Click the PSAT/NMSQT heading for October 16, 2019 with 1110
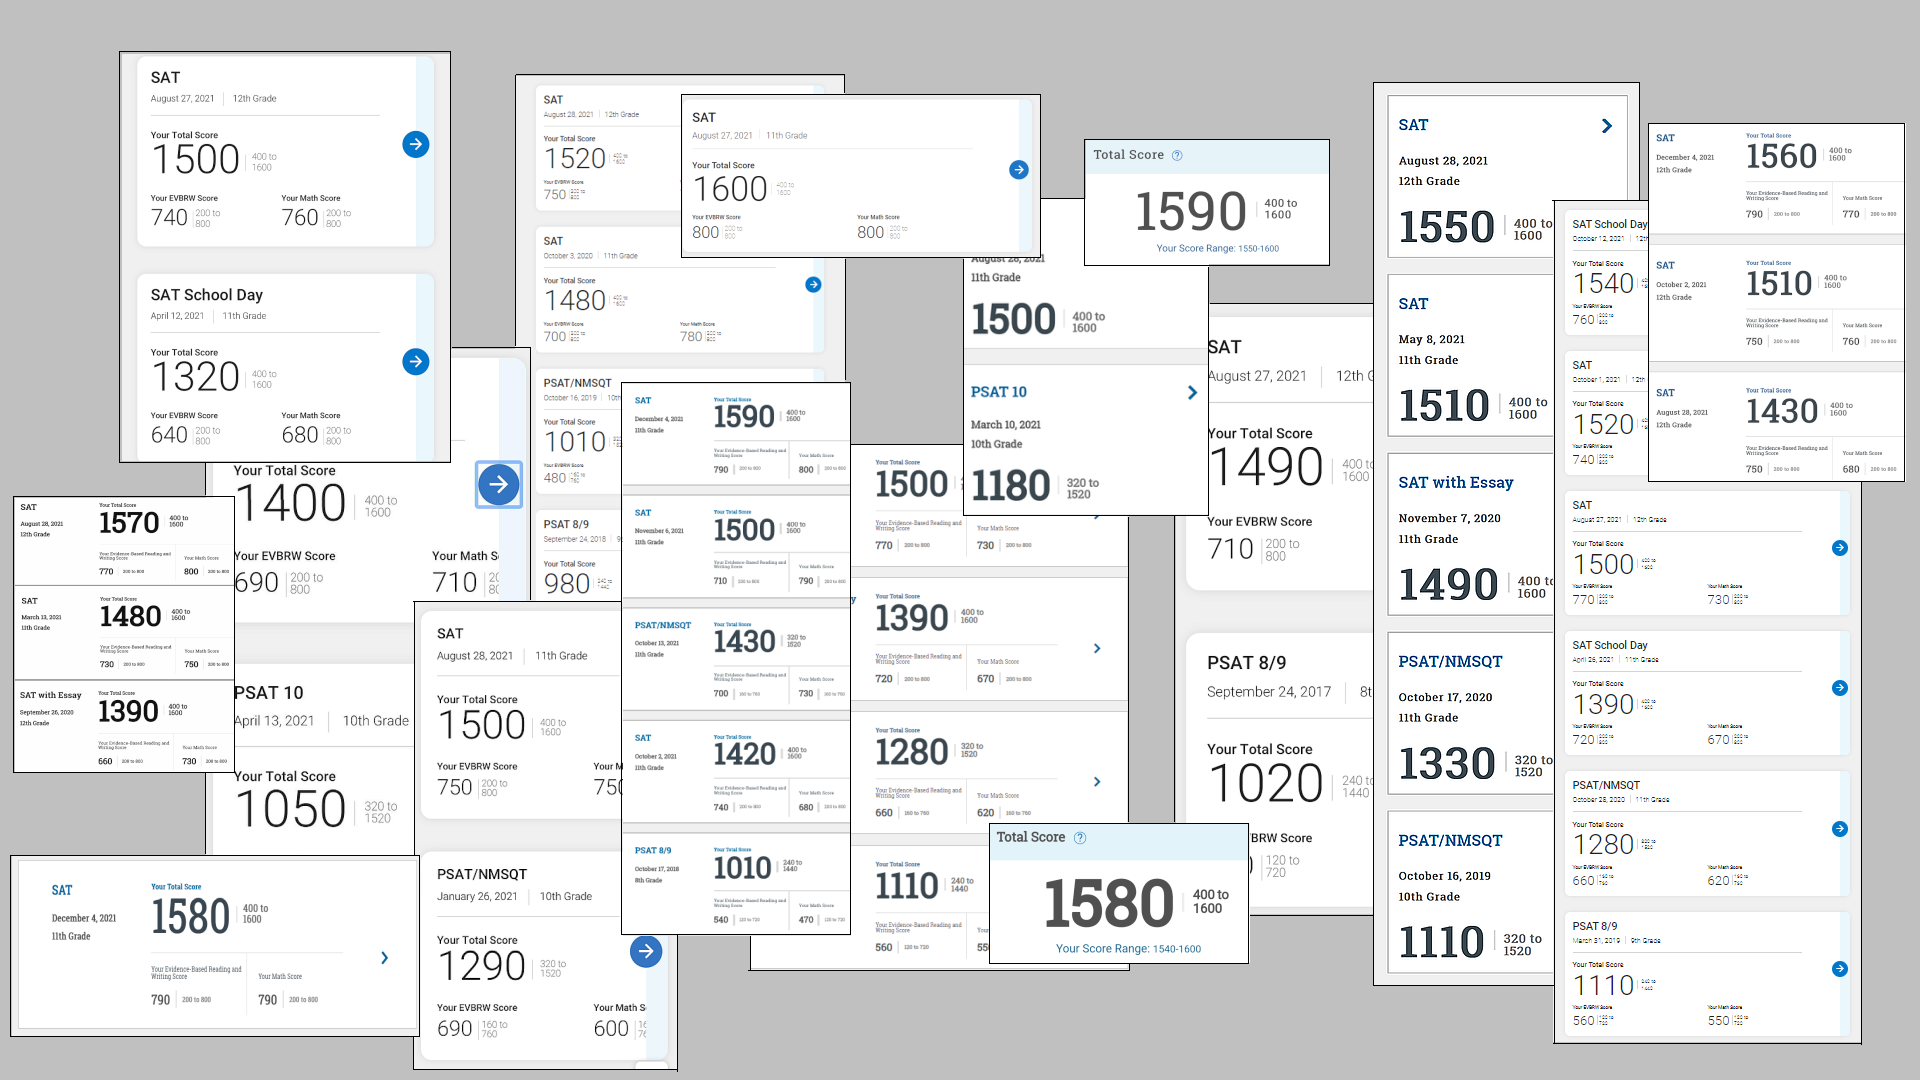 coord(1450,841)
